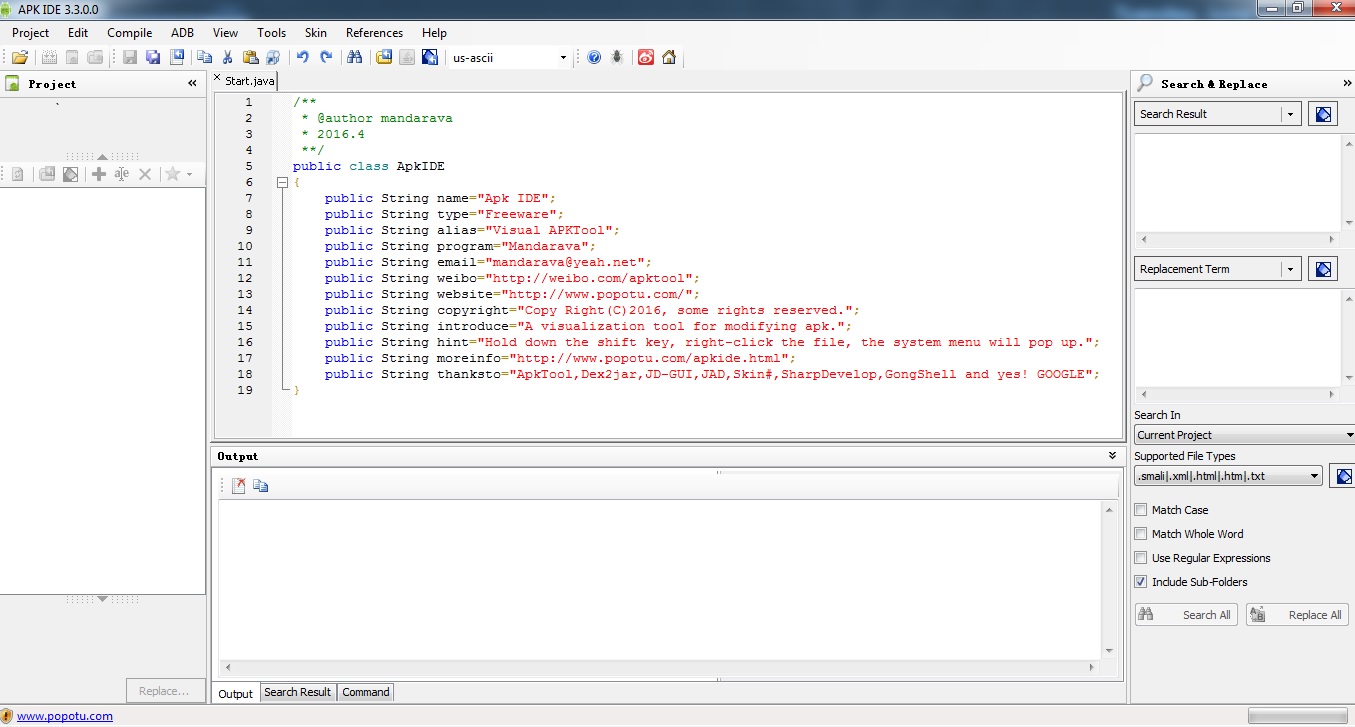Click the blue icon left of the encoding box
Screen dimensions: 1355x727
430,58
